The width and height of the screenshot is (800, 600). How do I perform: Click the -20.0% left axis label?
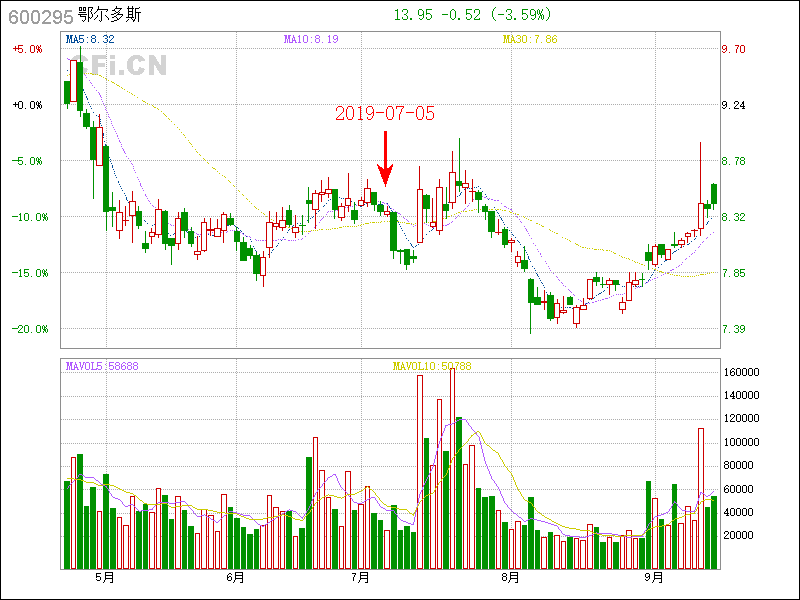[26, 329]
